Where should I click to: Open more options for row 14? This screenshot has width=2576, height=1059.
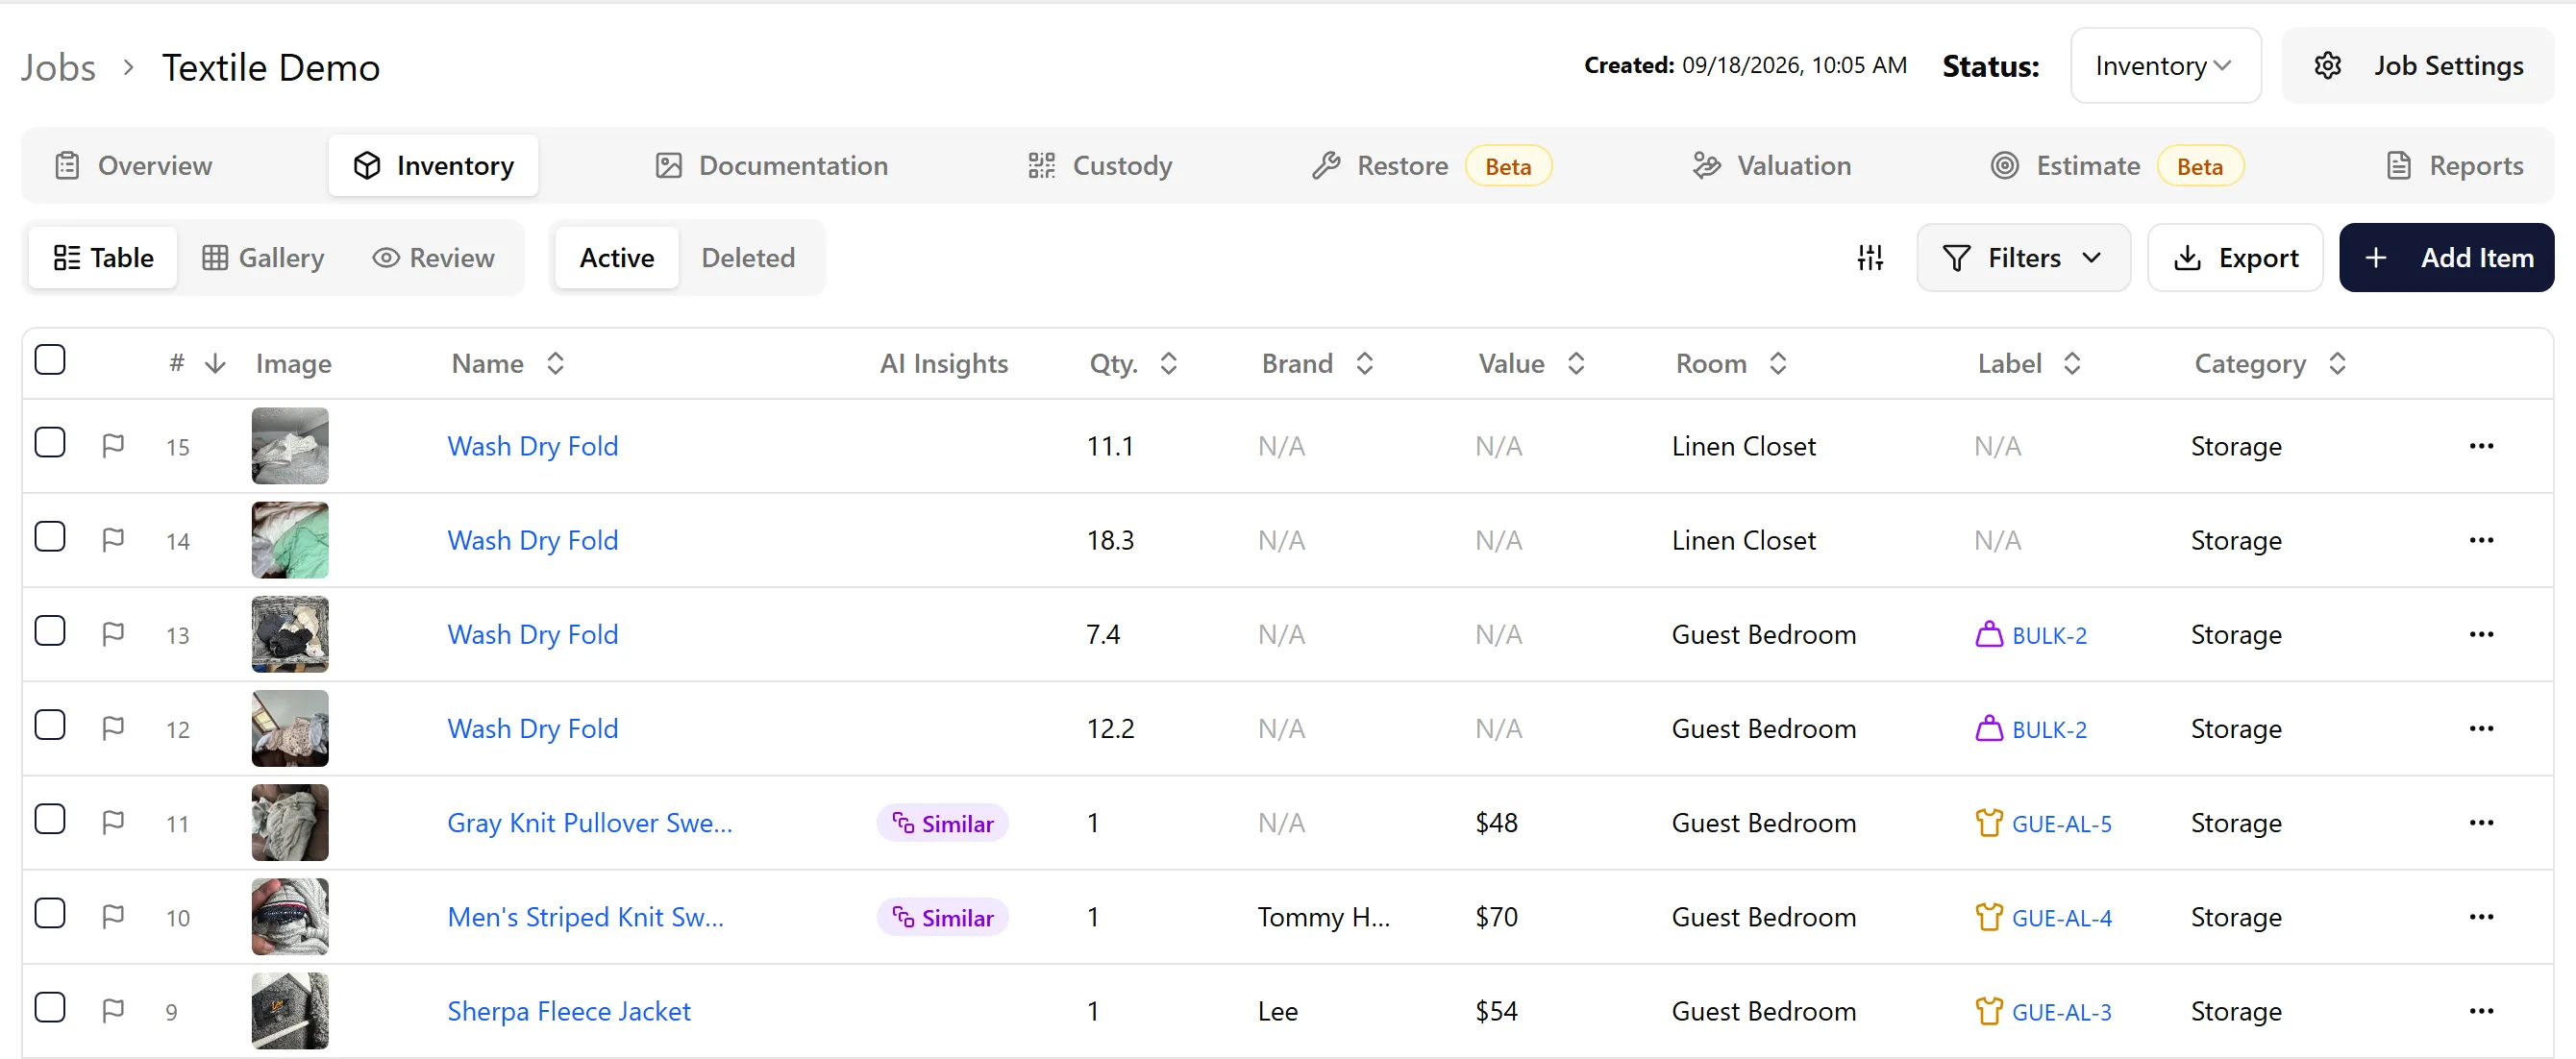tap(2481, 540)
